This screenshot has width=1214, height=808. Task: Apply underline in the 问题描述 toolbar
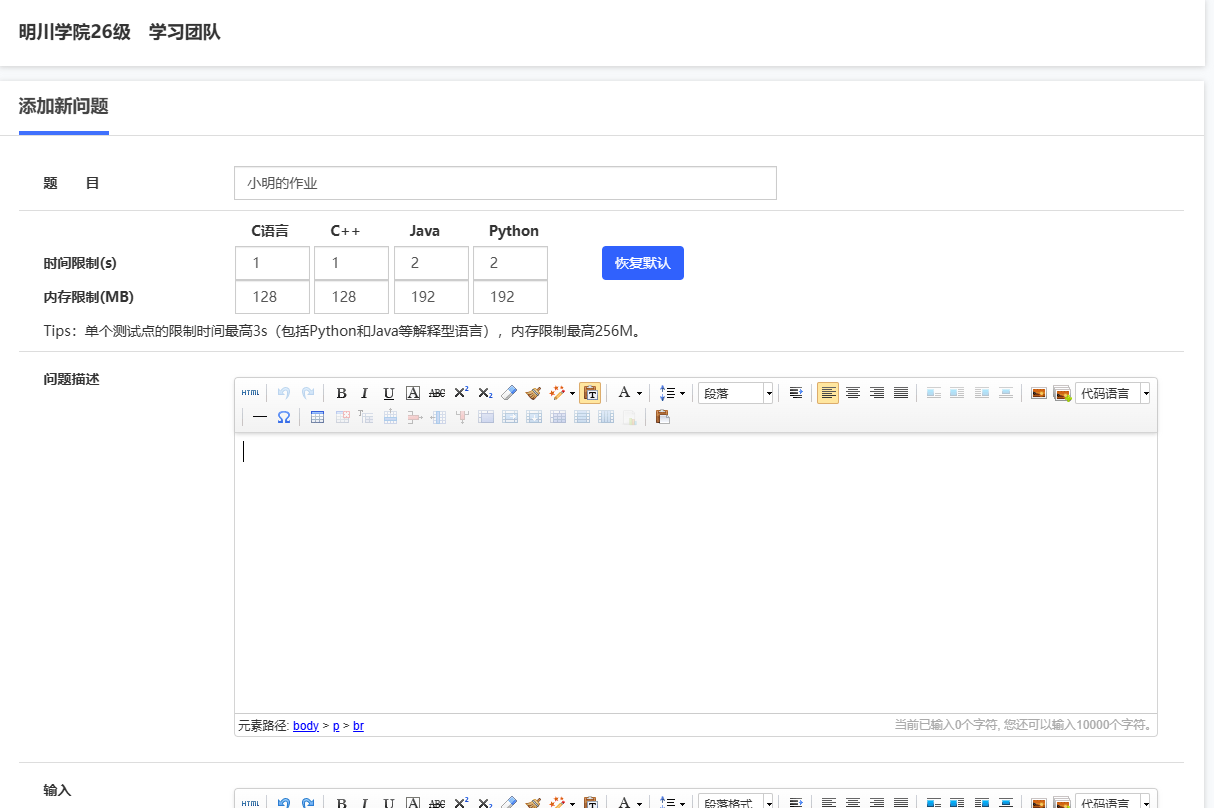point(389,393)
